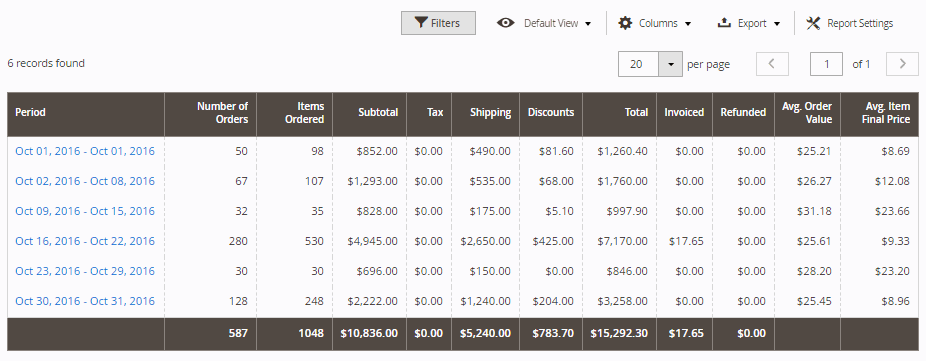Open the Oct 23, 2016 - Oct 29, 2016 period
The image size is (926, 361).
point(85,271)
